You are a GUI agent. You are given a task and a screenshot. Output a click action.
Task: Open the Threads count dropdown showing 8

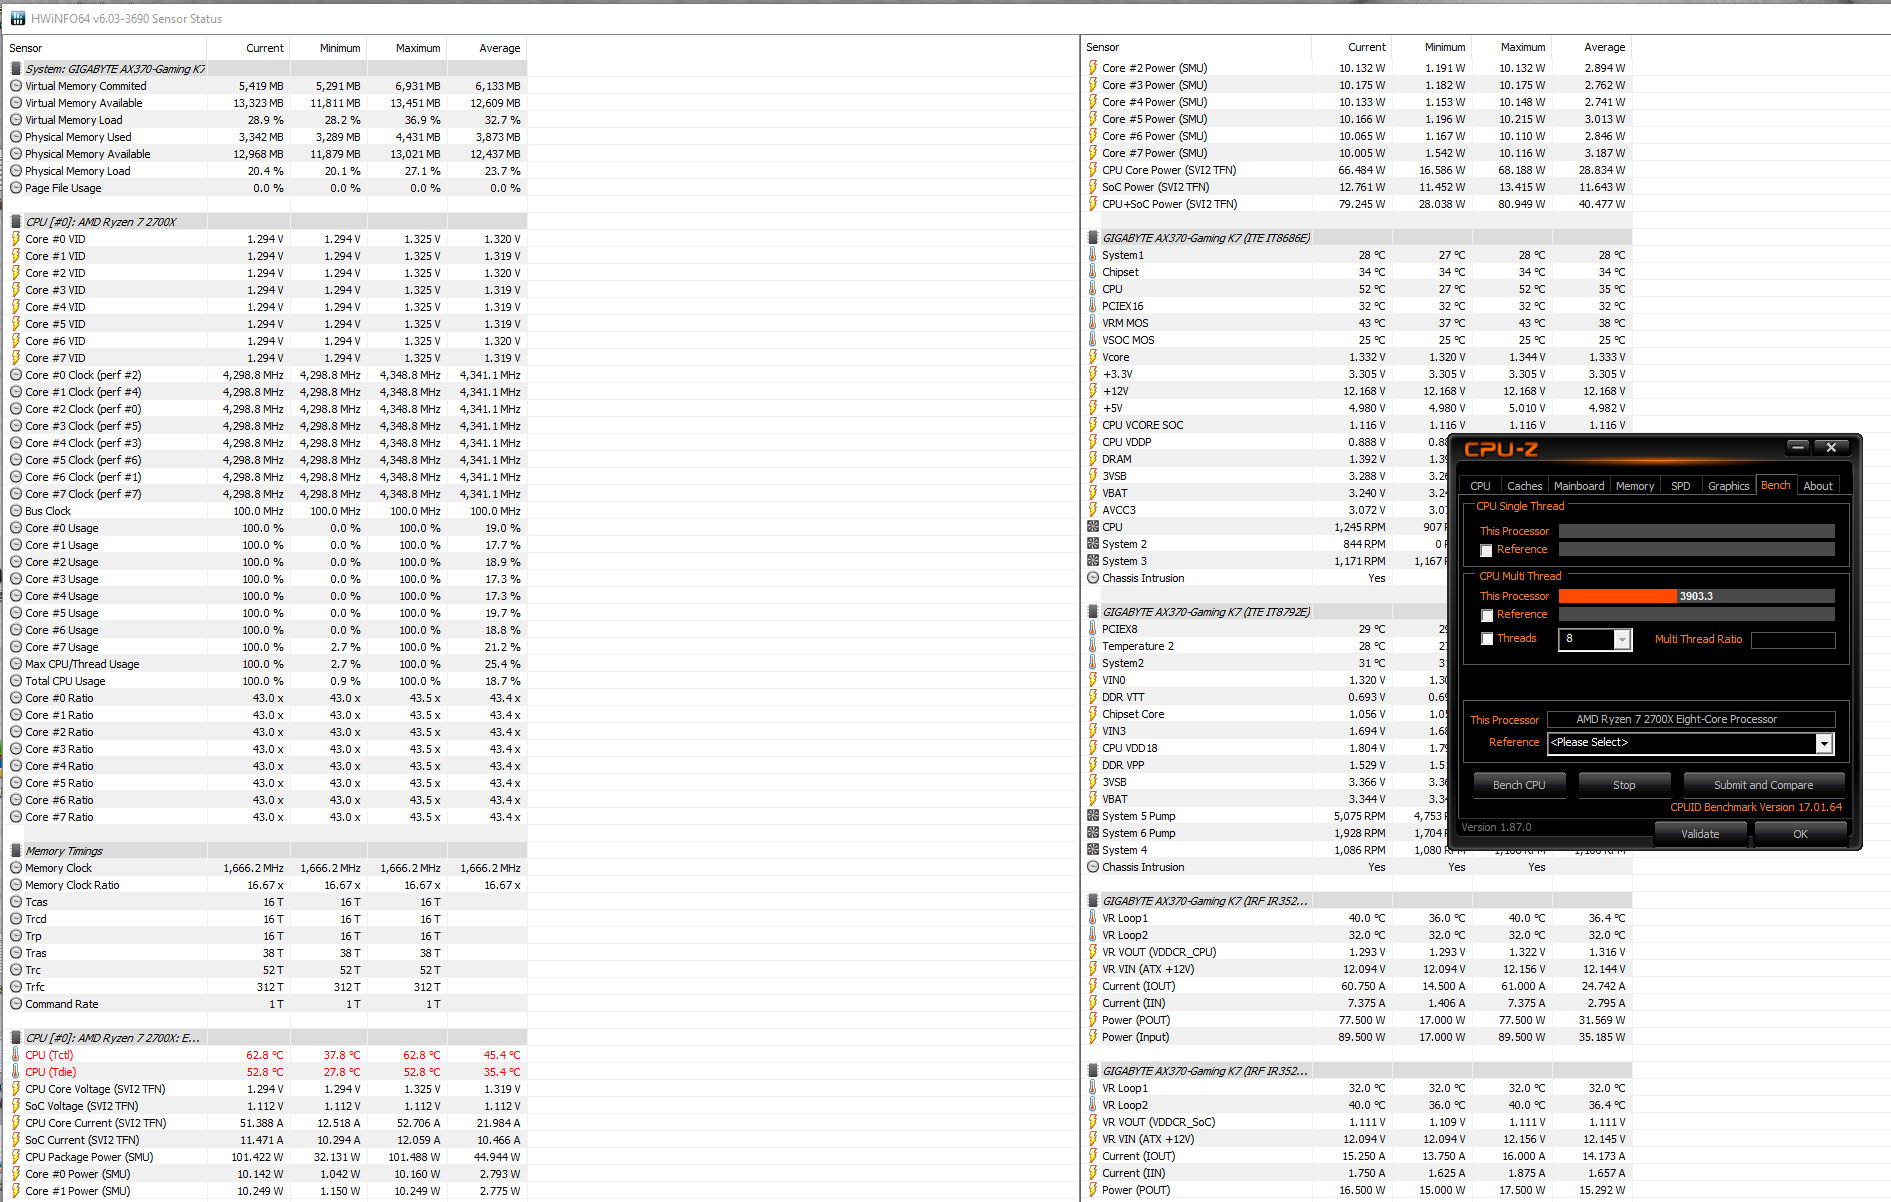(x=1622, y=639)
